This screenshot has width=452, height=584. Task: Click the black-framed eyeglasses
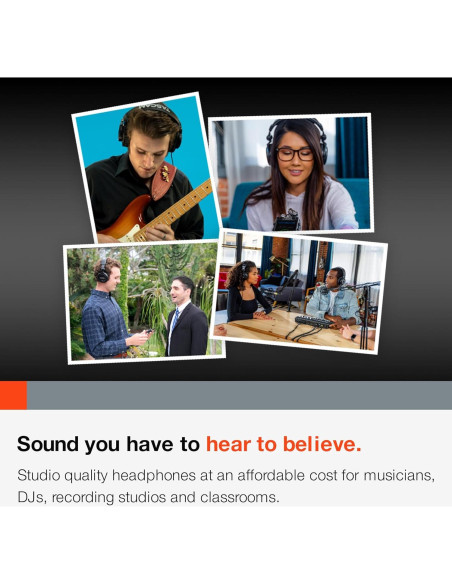click(295, 154)
